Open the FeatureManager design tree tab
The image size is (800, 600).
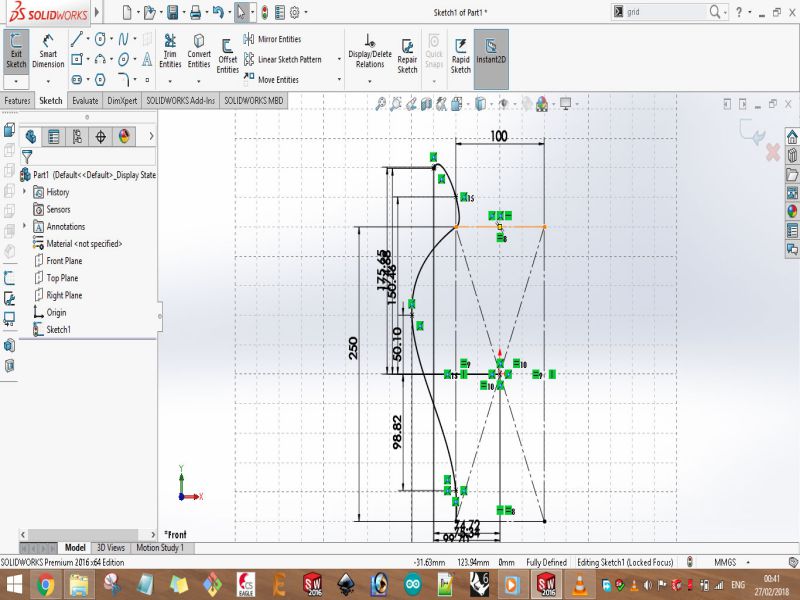(31, 136)
